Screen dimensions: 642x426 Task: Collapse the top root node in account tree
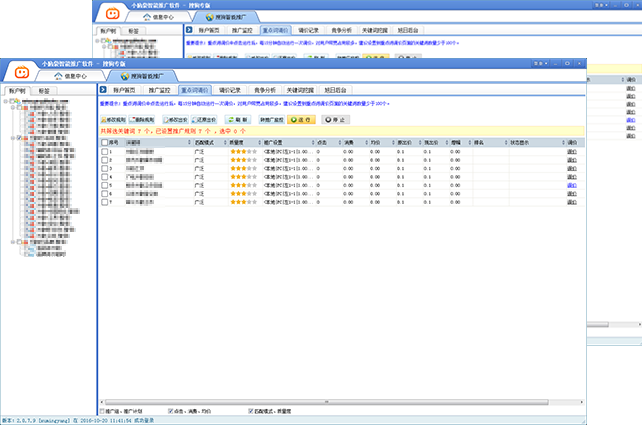pyautogui.click(x=9, y=102)
